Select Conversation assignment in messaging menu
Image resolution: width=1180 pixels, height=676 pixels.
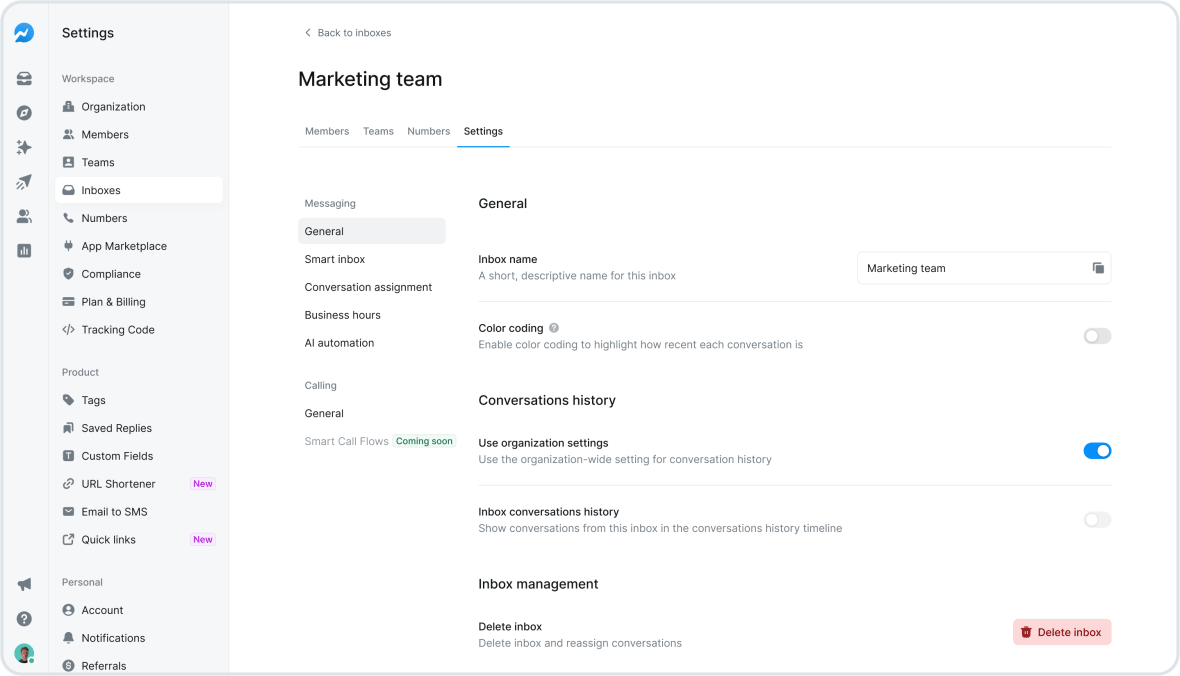(368, 286)
